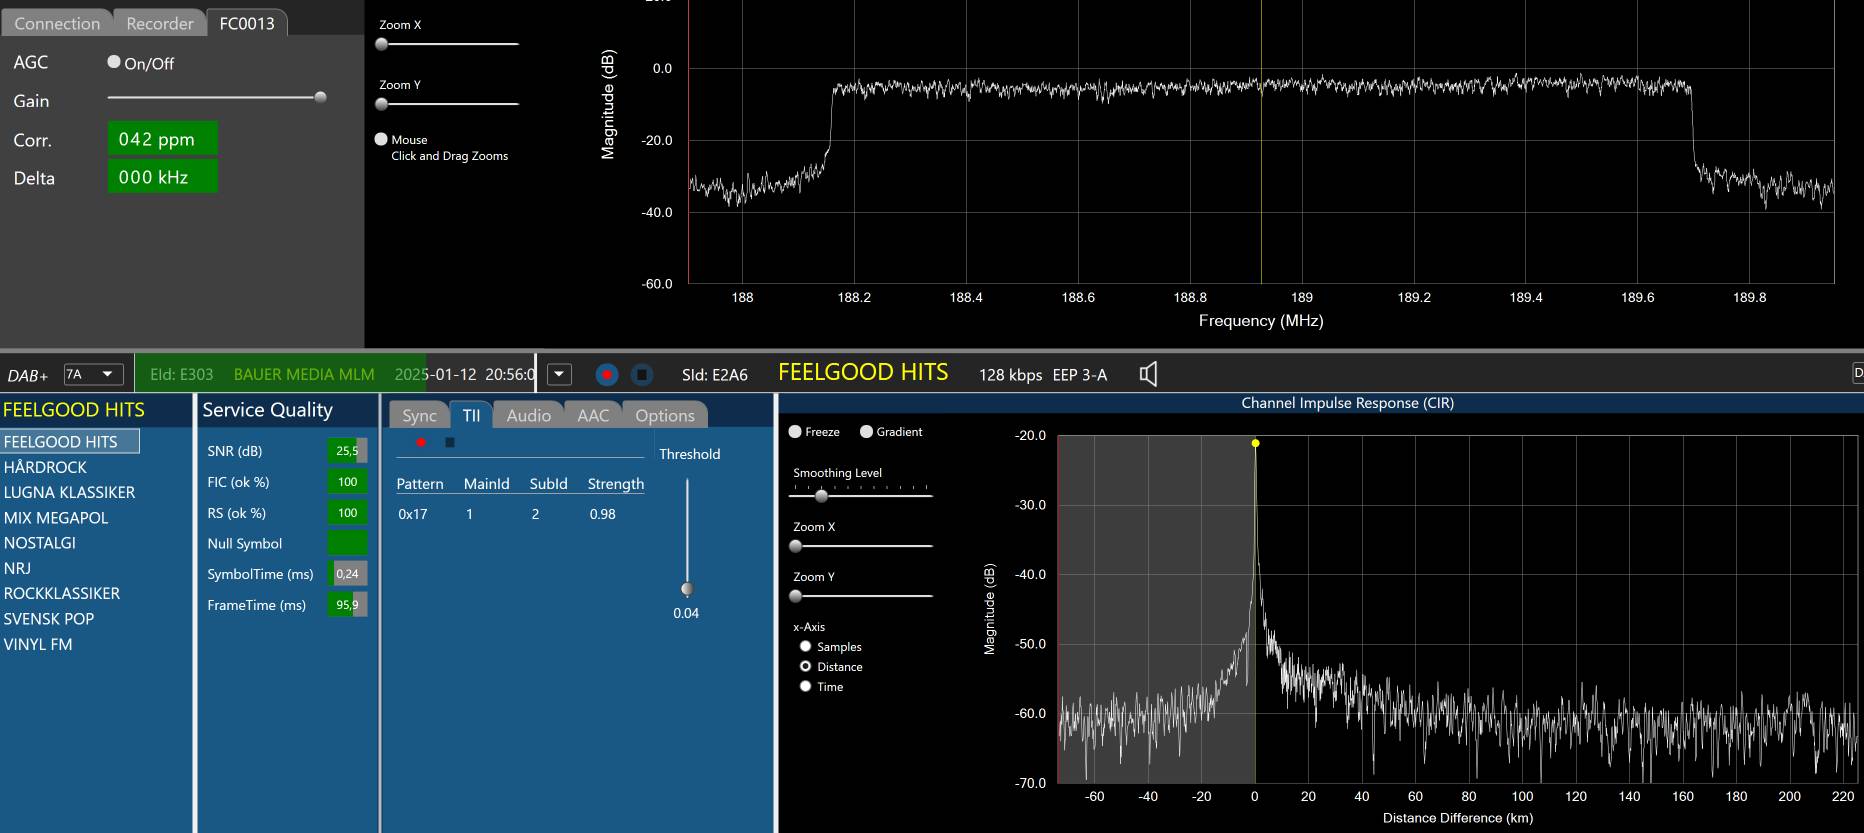Viewport: 1864px width, 833px height.
Task: Mute audio with the speaker icon
Action: tap(1148, 374)
